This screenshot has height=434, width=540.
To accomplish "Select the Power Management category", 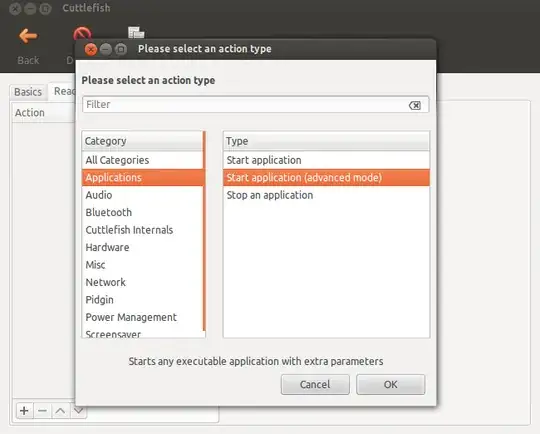I will pyautogui.click(x=143, y=317).
